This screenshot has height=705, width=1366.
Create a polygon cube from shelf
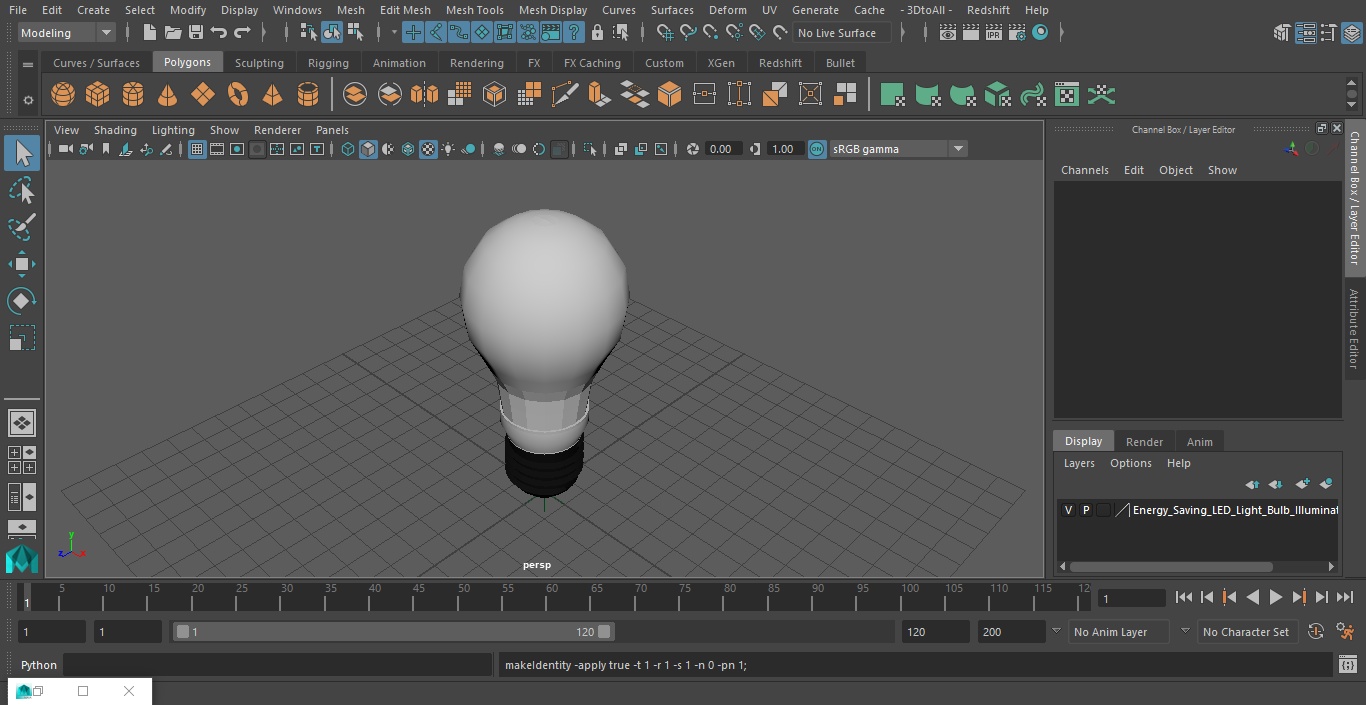[x=98, y=95]
